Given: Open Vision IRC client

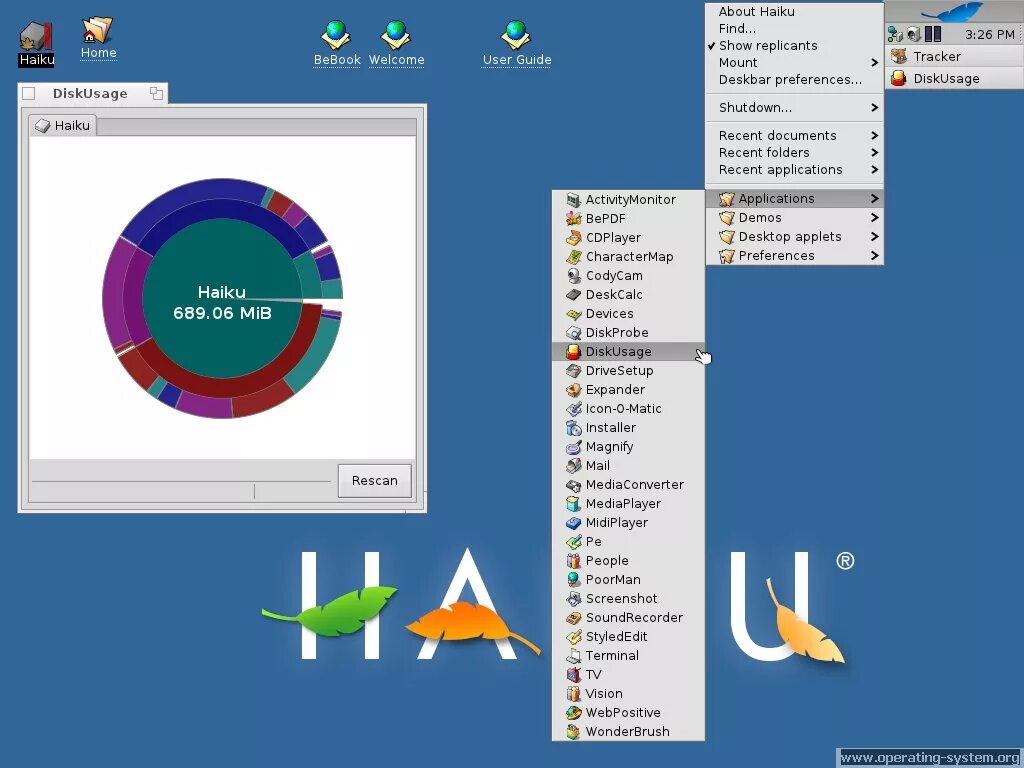Looking at the screenshot, I should tap(628, 692).
